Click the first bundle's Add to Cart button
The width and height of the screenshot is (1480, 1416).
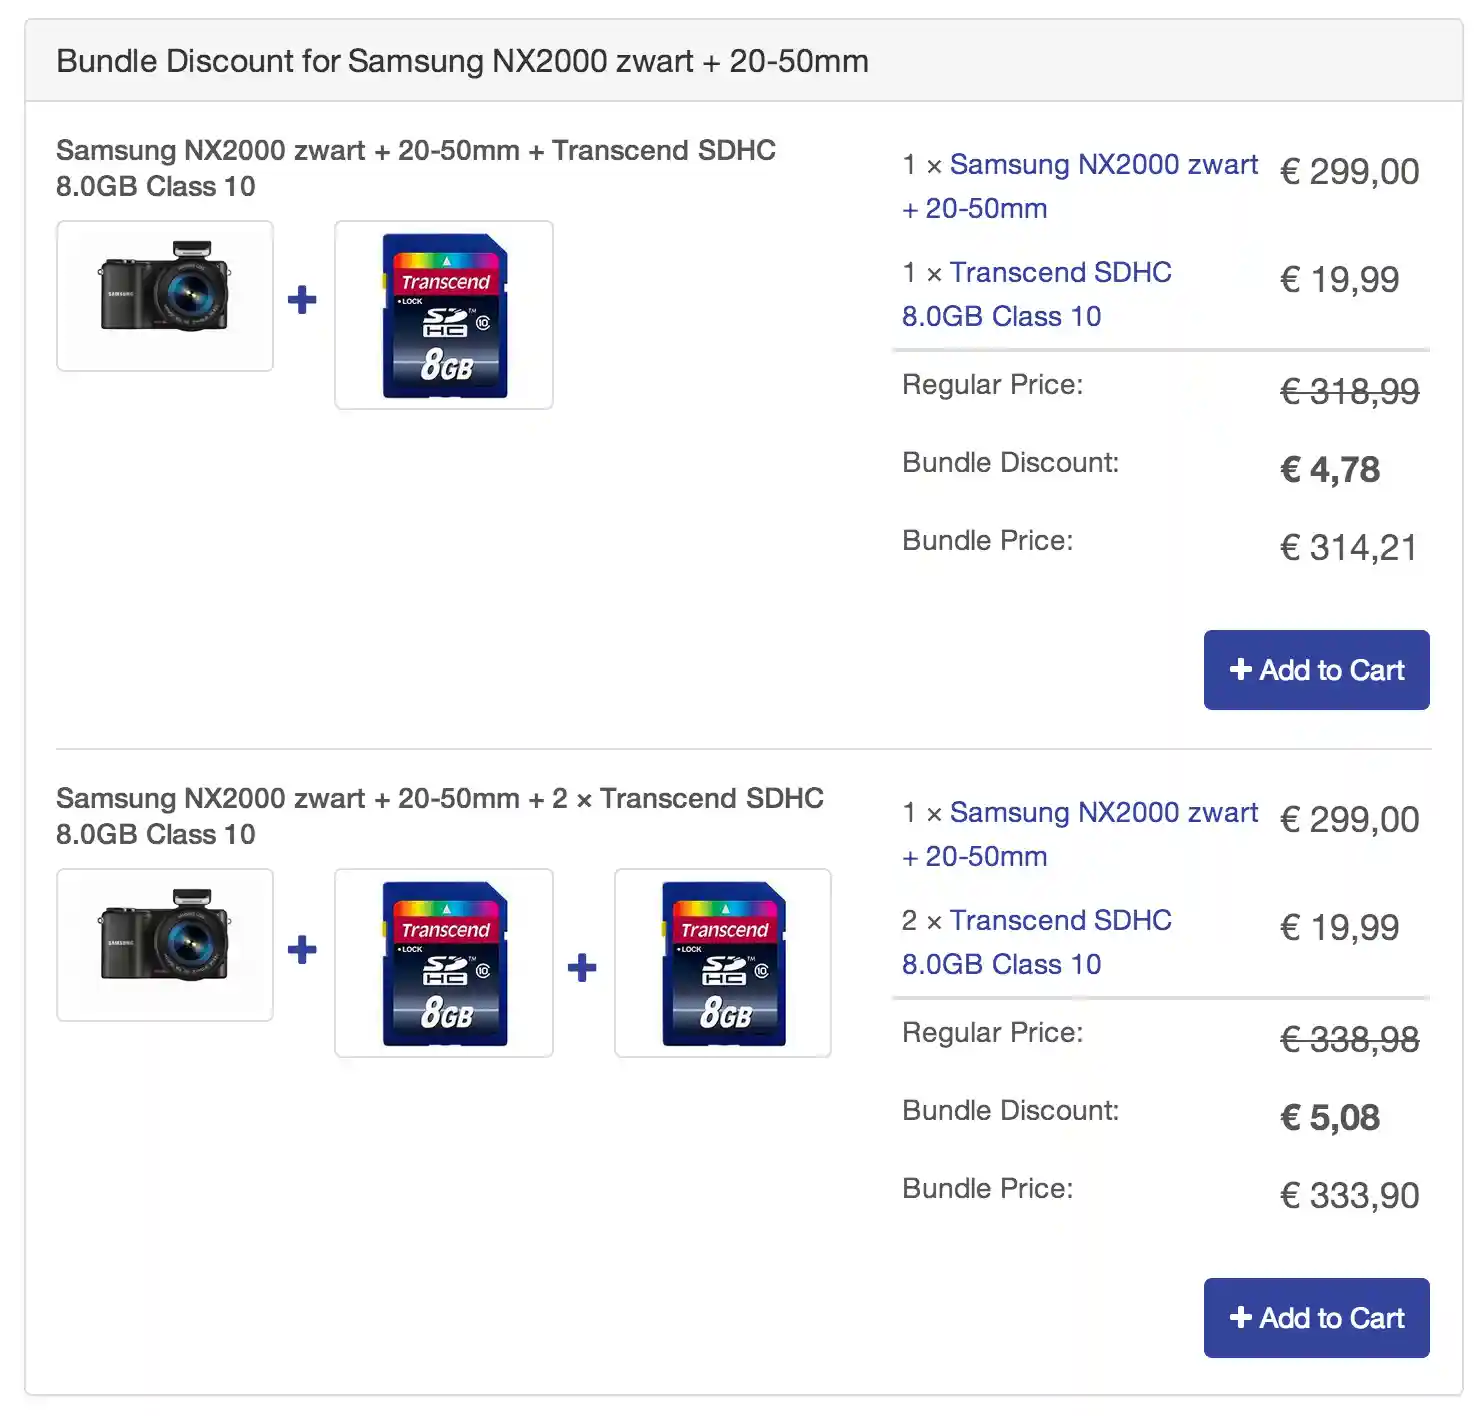(x=1316, y=670)
